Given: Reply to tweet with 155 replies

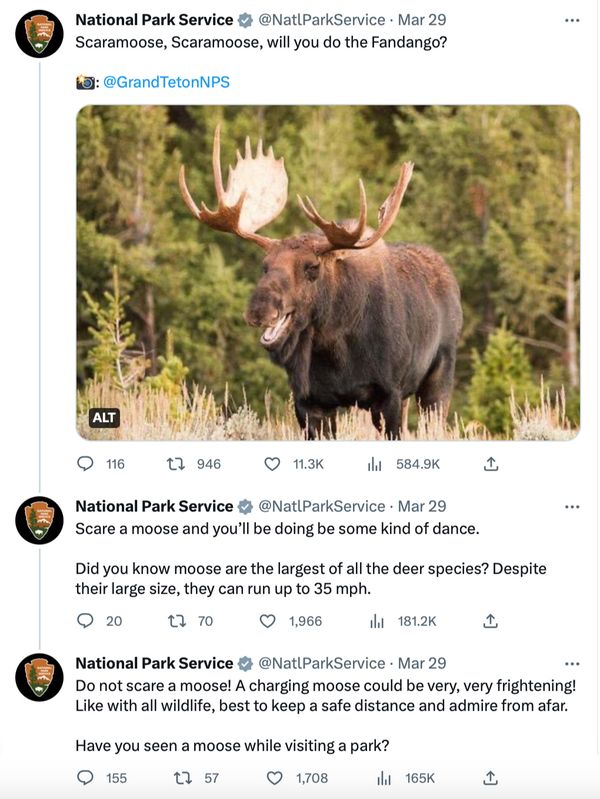Looking at the screenshot, I should point(87,778).
